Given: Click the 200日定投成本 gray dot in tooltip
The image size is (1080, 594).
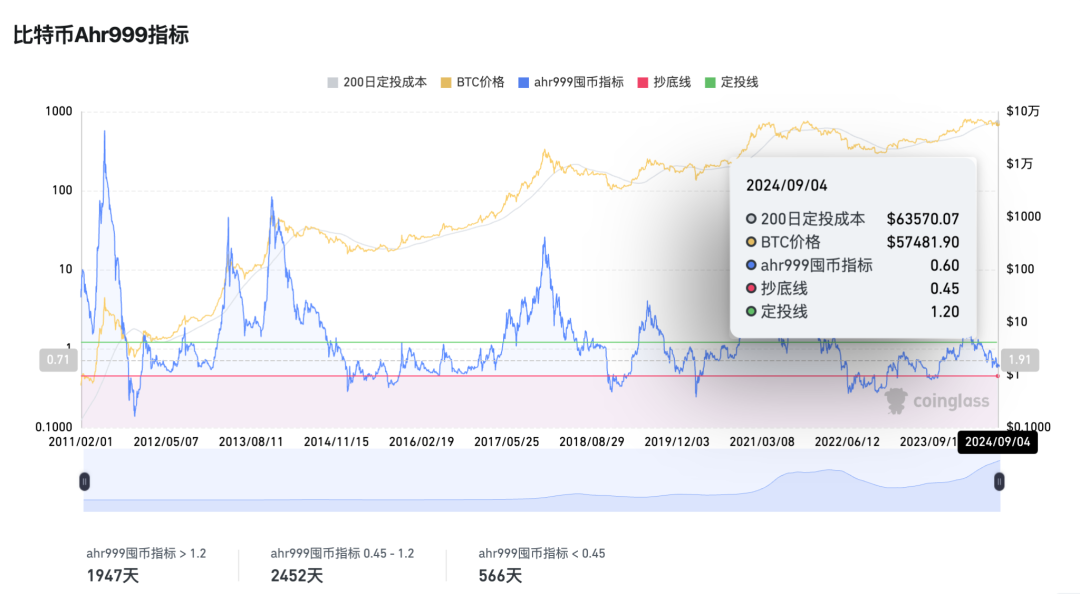Looking at the screenshot, I should [x=752, y=219].
